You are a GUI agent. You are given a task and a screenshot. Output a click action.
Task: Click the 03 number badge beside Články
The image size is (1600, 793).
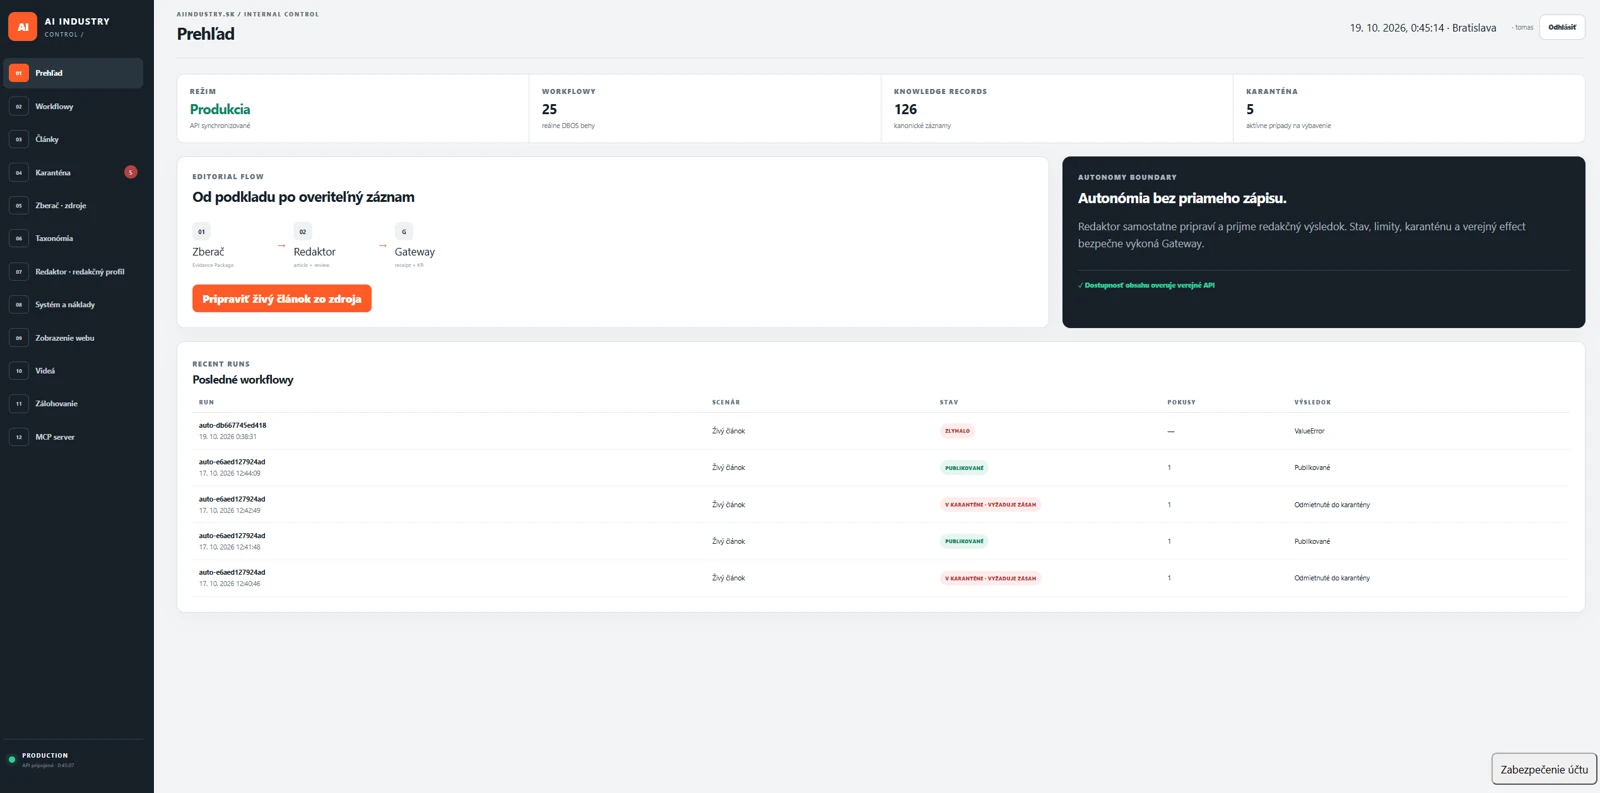pos(18,139)
